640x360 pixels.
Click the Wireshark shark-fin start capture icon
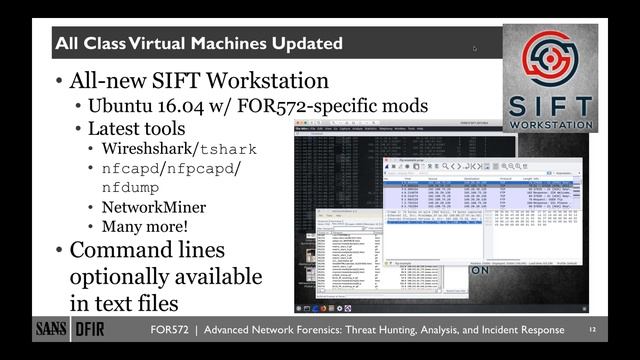pyautogui.click(x=387, y=167)
